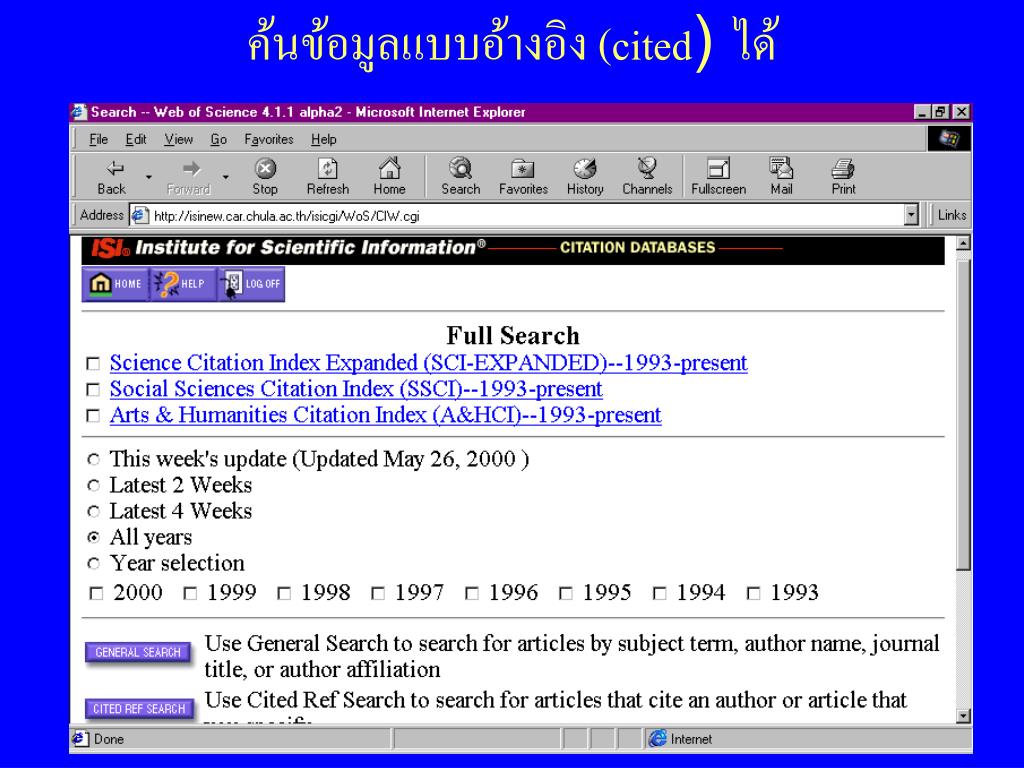Click the LOG OFF button
This screenshot has height=768, width=1024.
pyautogui.click(x=251, y=284)
